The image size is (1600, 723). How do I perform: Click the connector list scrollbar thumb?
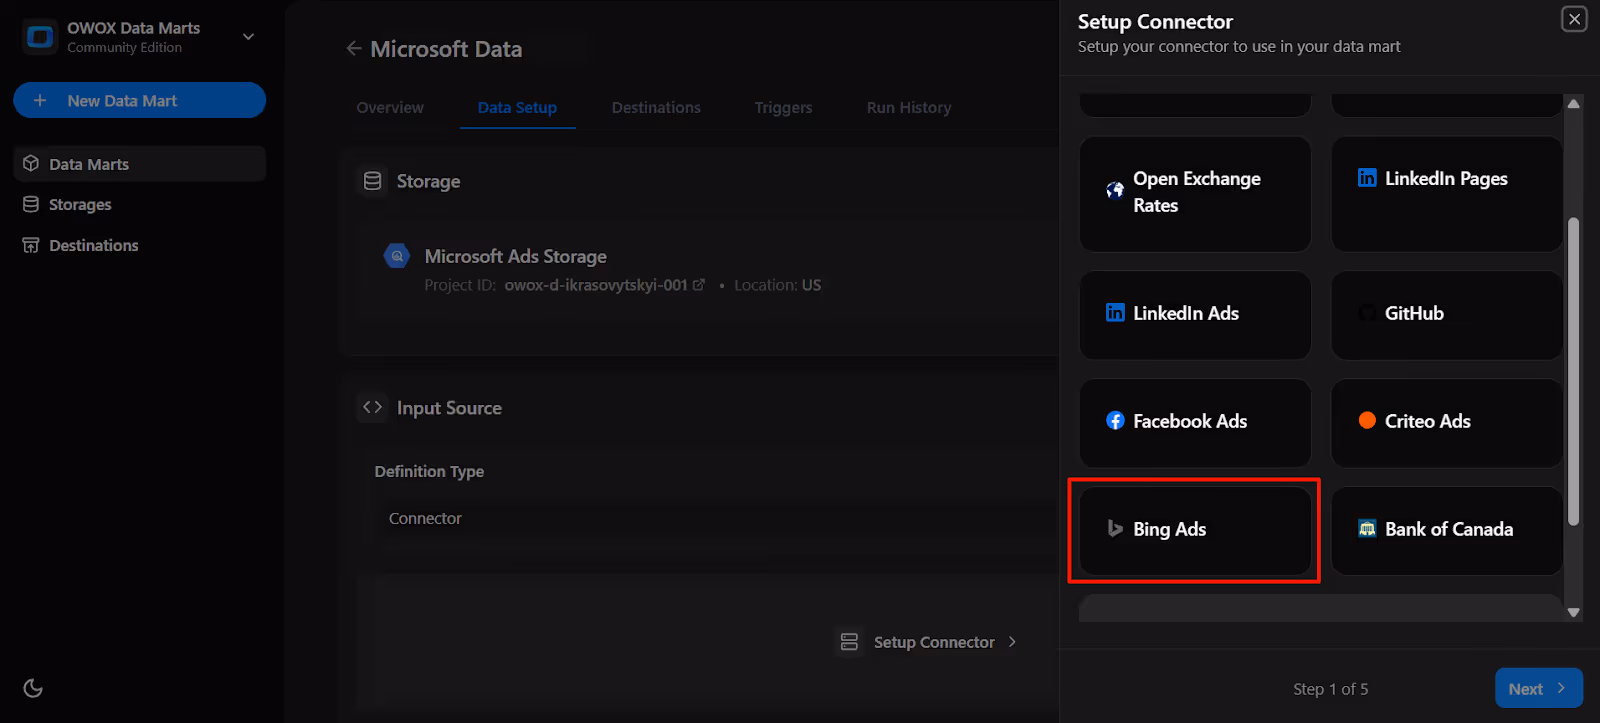[x=1573, y=371]
